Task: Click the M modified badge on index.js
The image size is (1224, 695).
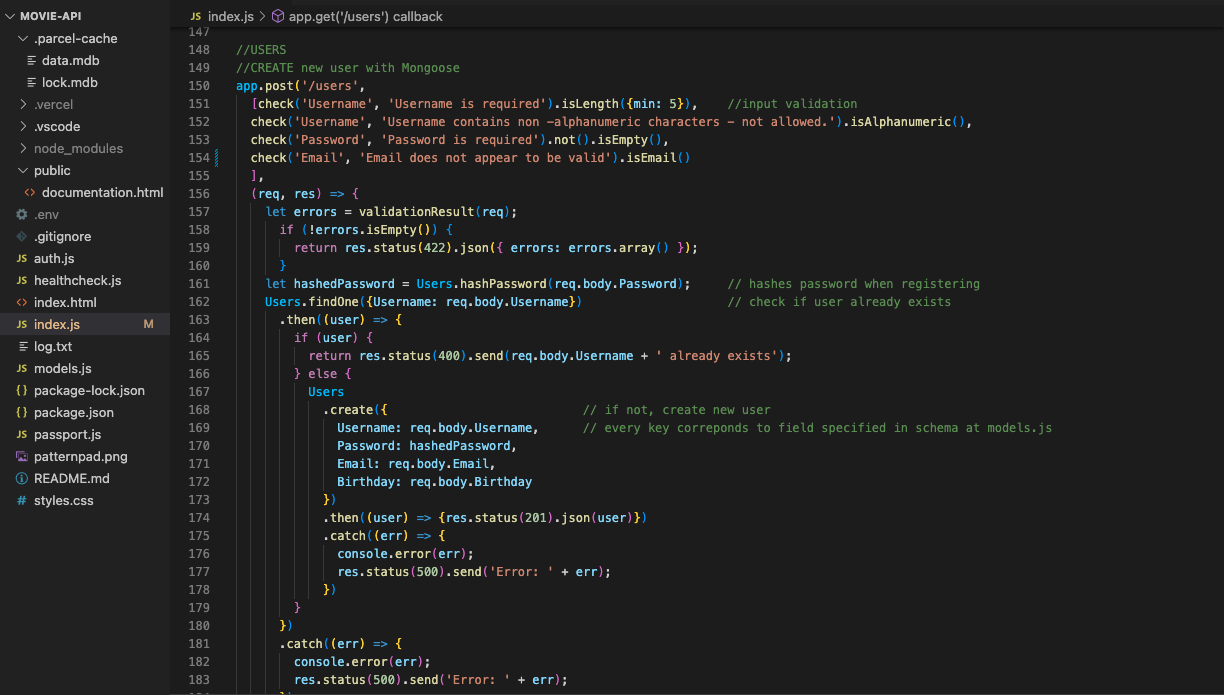Action: pyautogui.click(x=148, y=325)
